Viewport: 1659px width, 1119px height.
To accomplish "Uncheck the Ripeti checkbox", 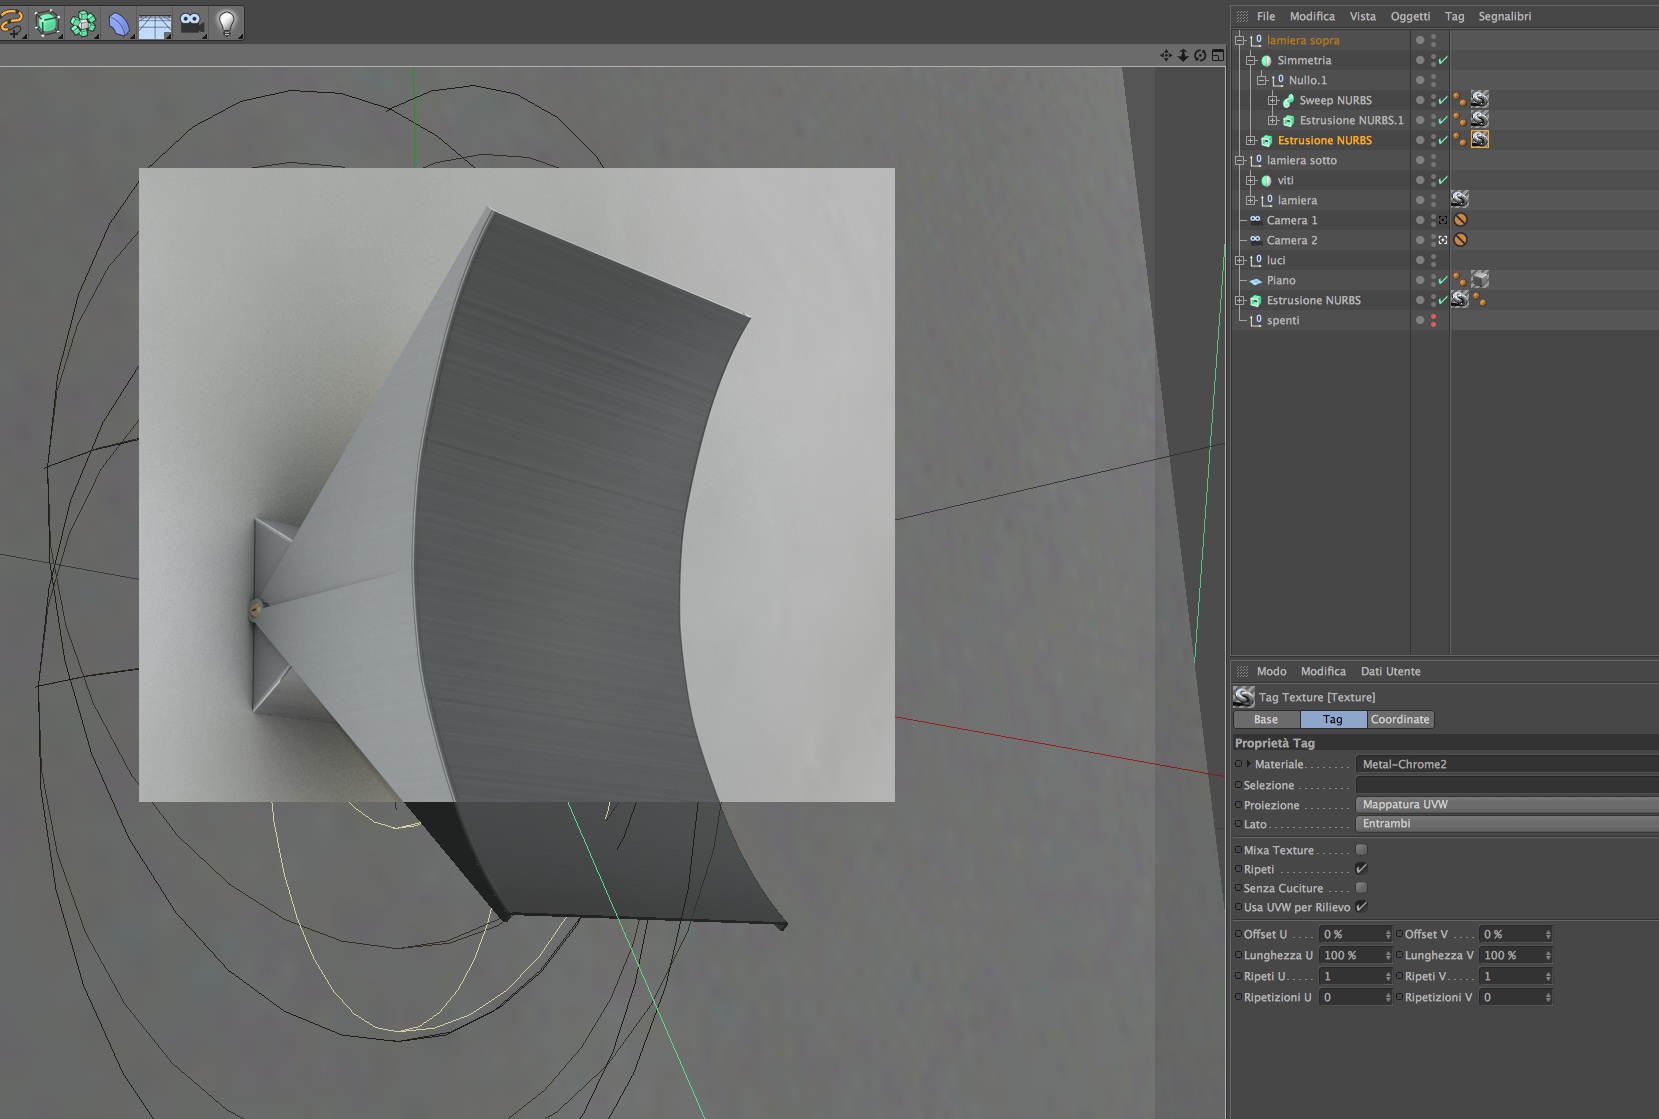I will [1361, 869].
